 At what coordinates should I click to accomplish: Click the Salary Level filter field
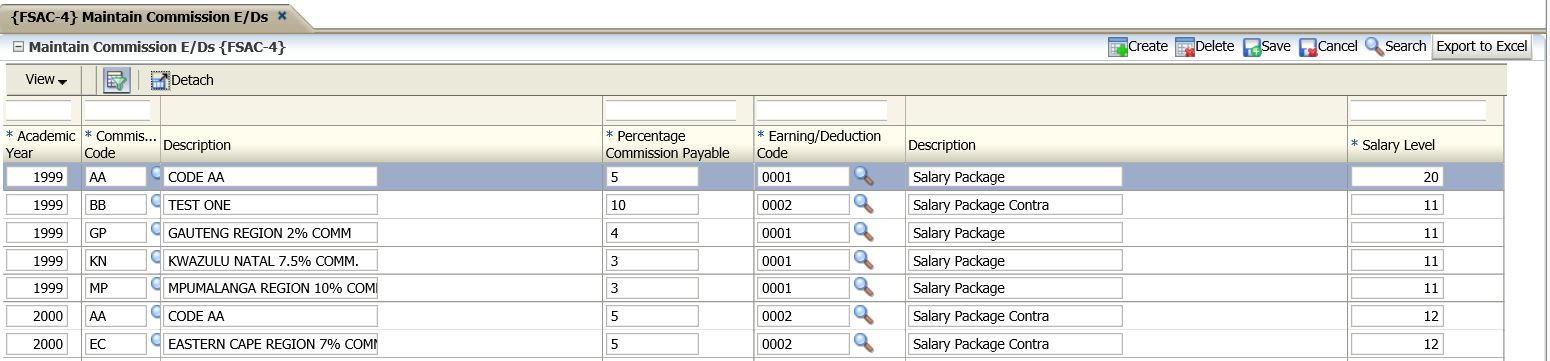(1418, 110)
